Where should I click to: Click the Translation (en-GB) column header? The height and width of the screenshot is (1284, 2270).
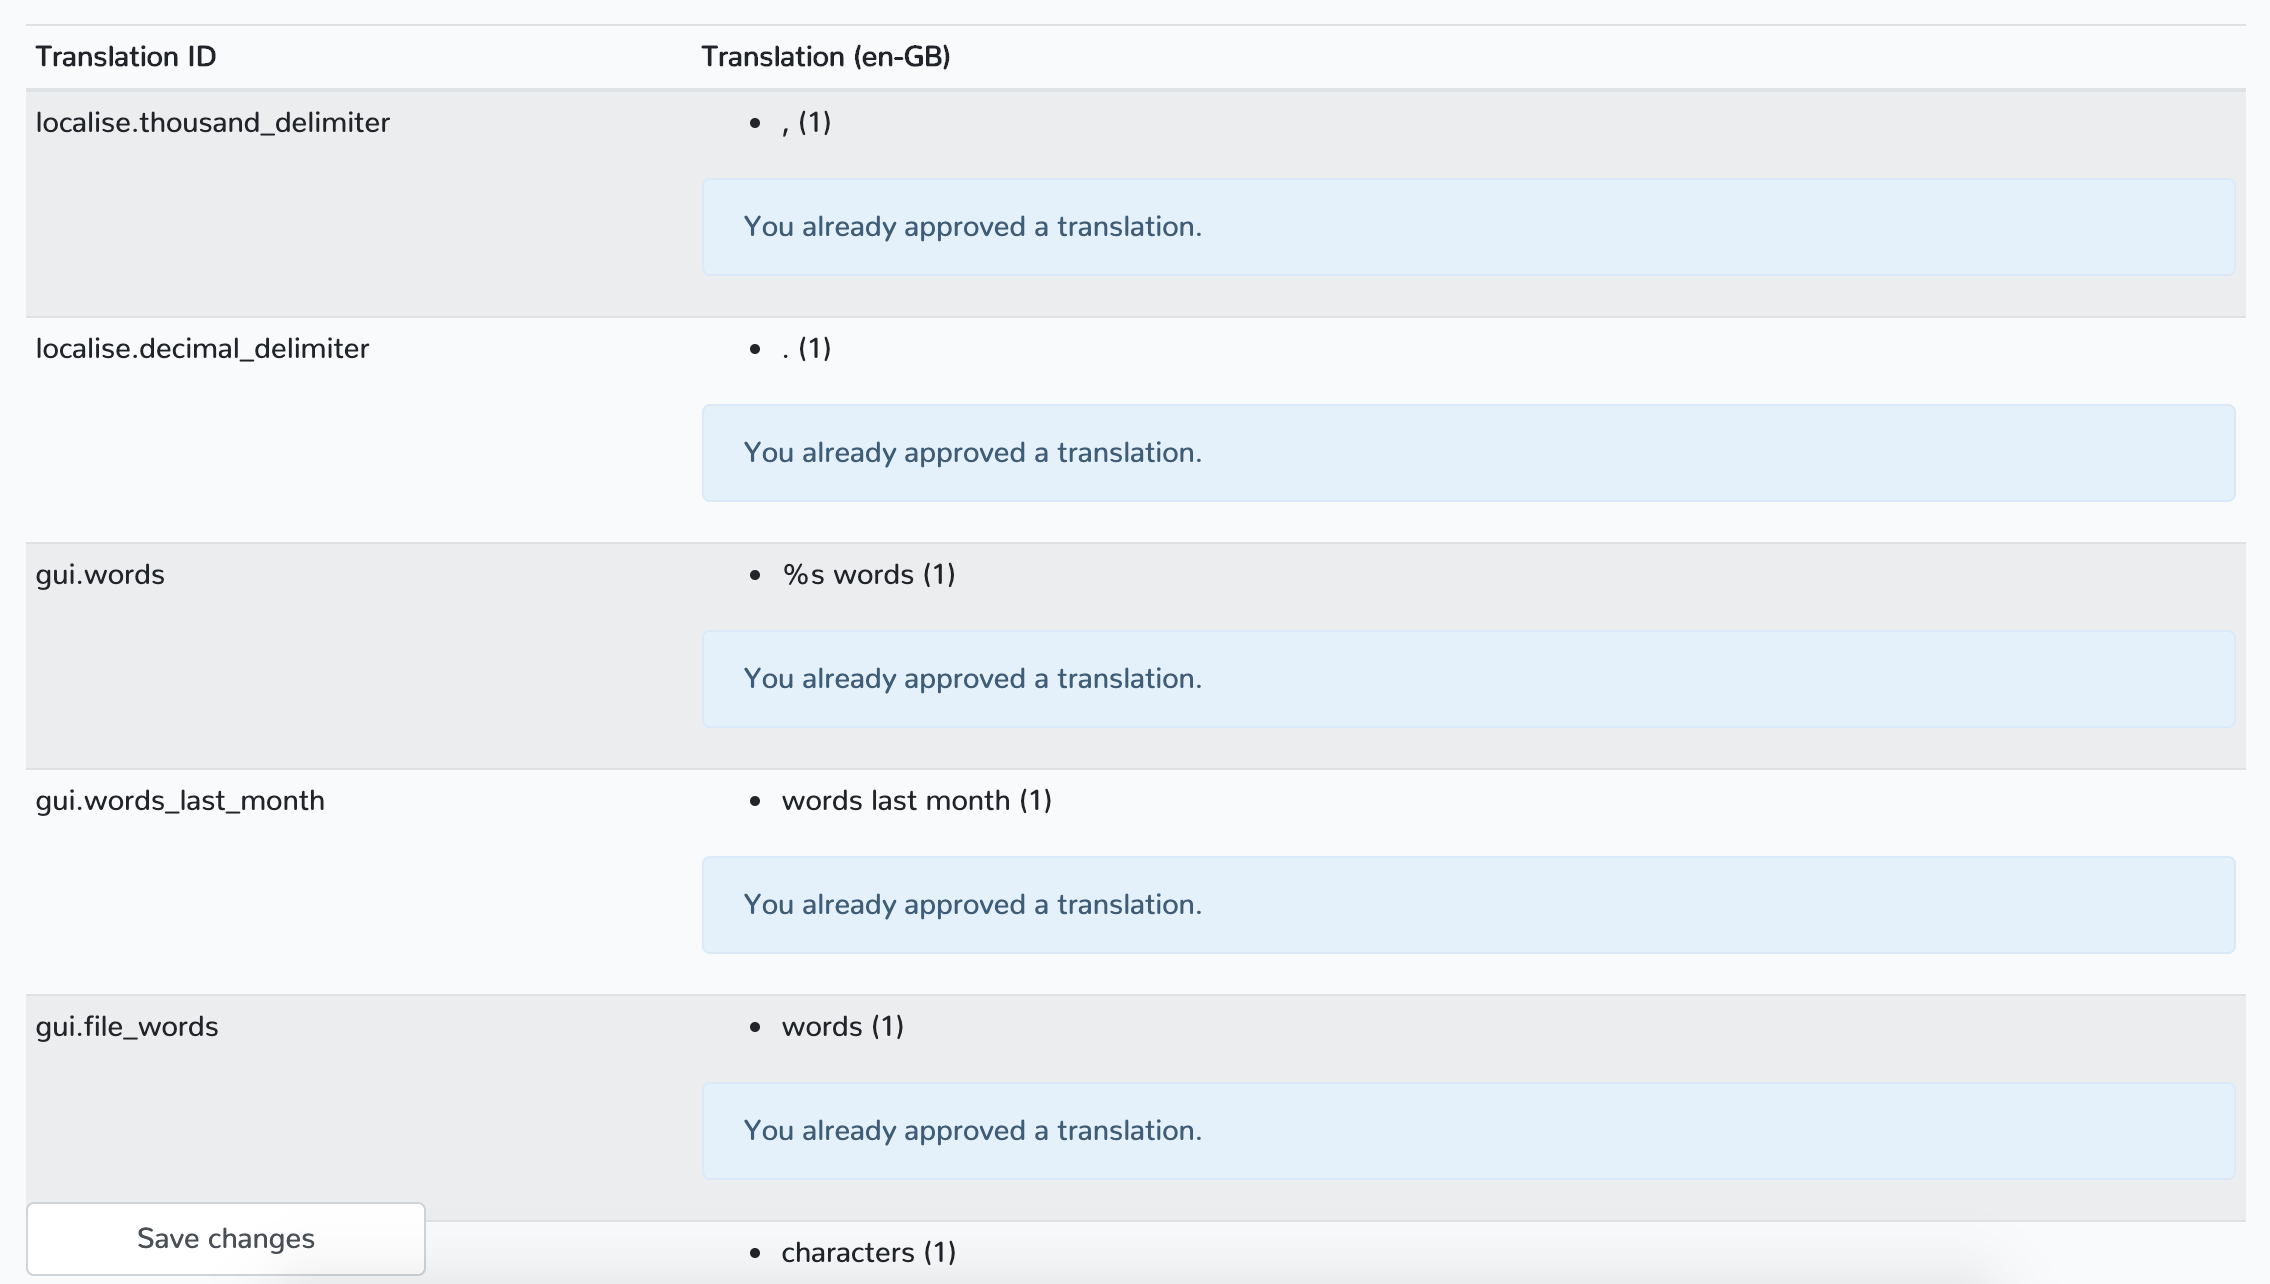tap(825, 57)
